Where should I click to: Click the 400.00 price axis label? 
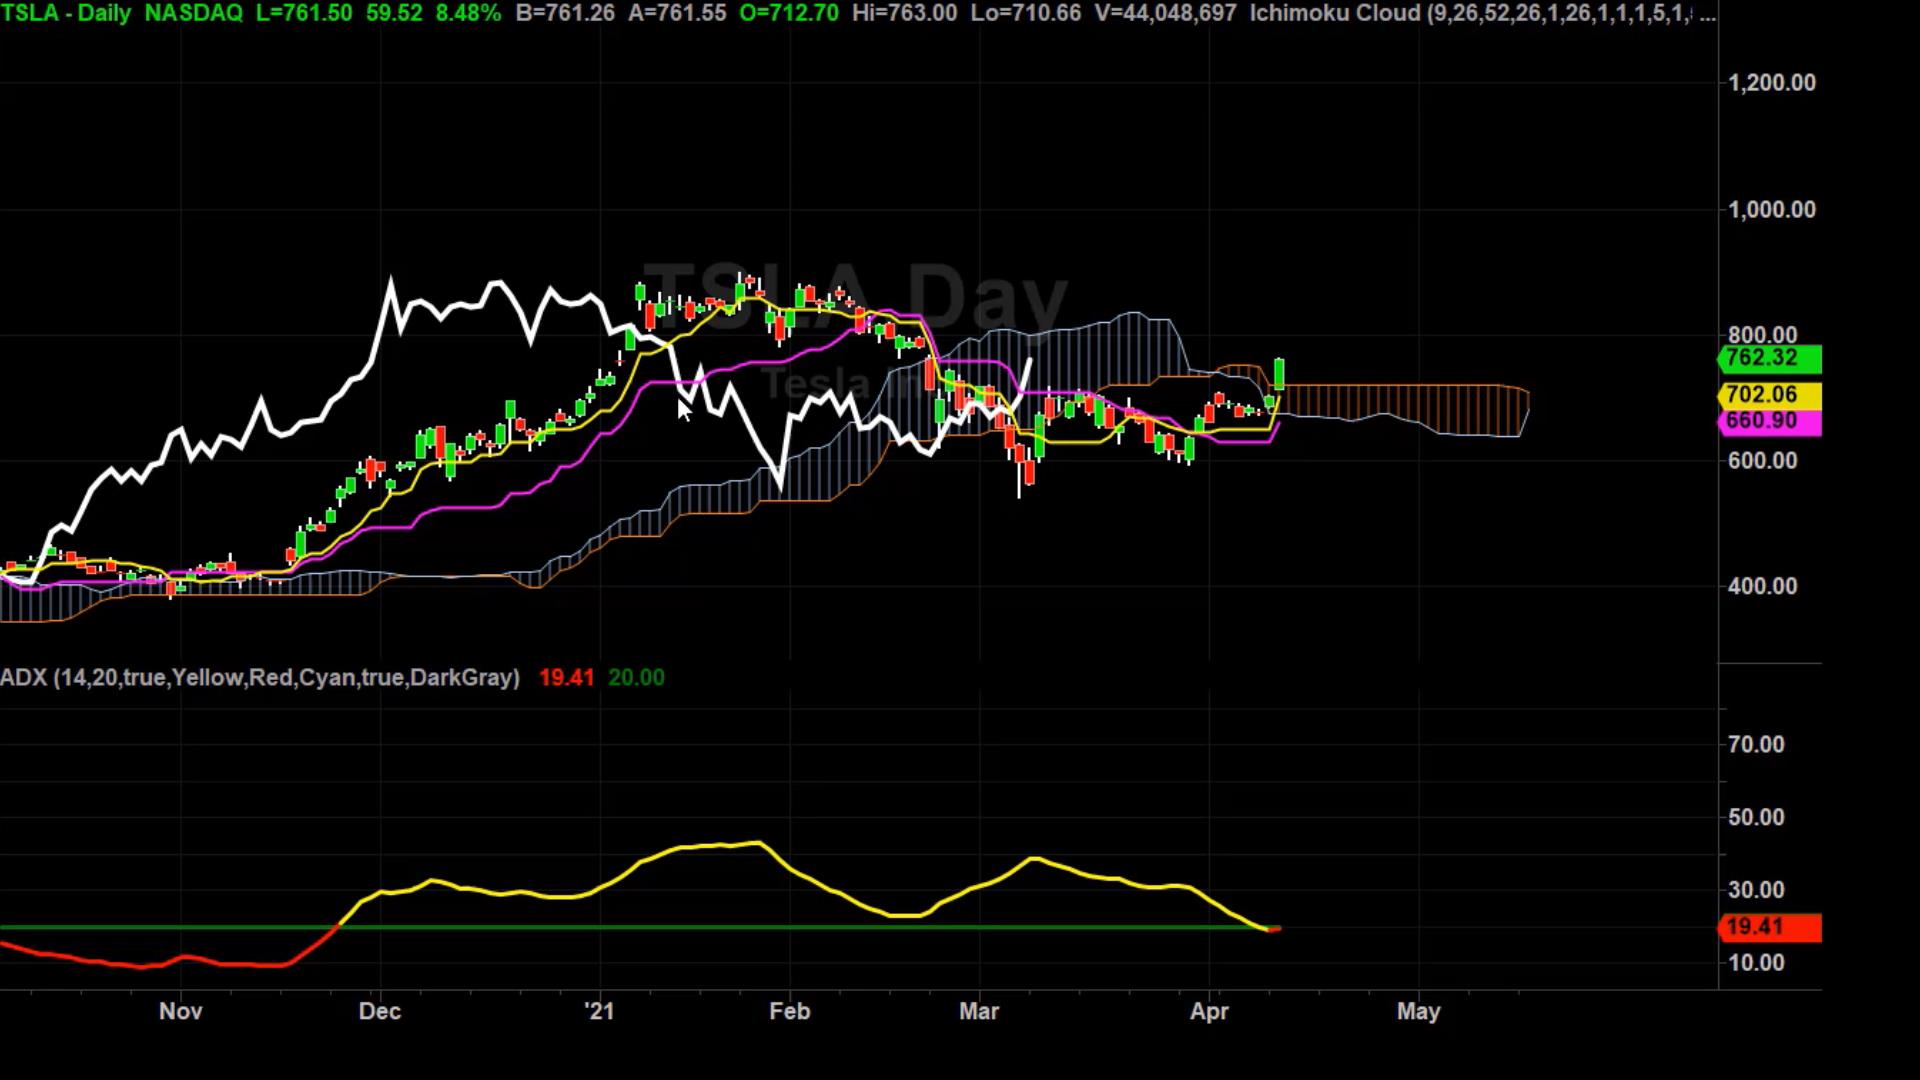coord(1762,587)
